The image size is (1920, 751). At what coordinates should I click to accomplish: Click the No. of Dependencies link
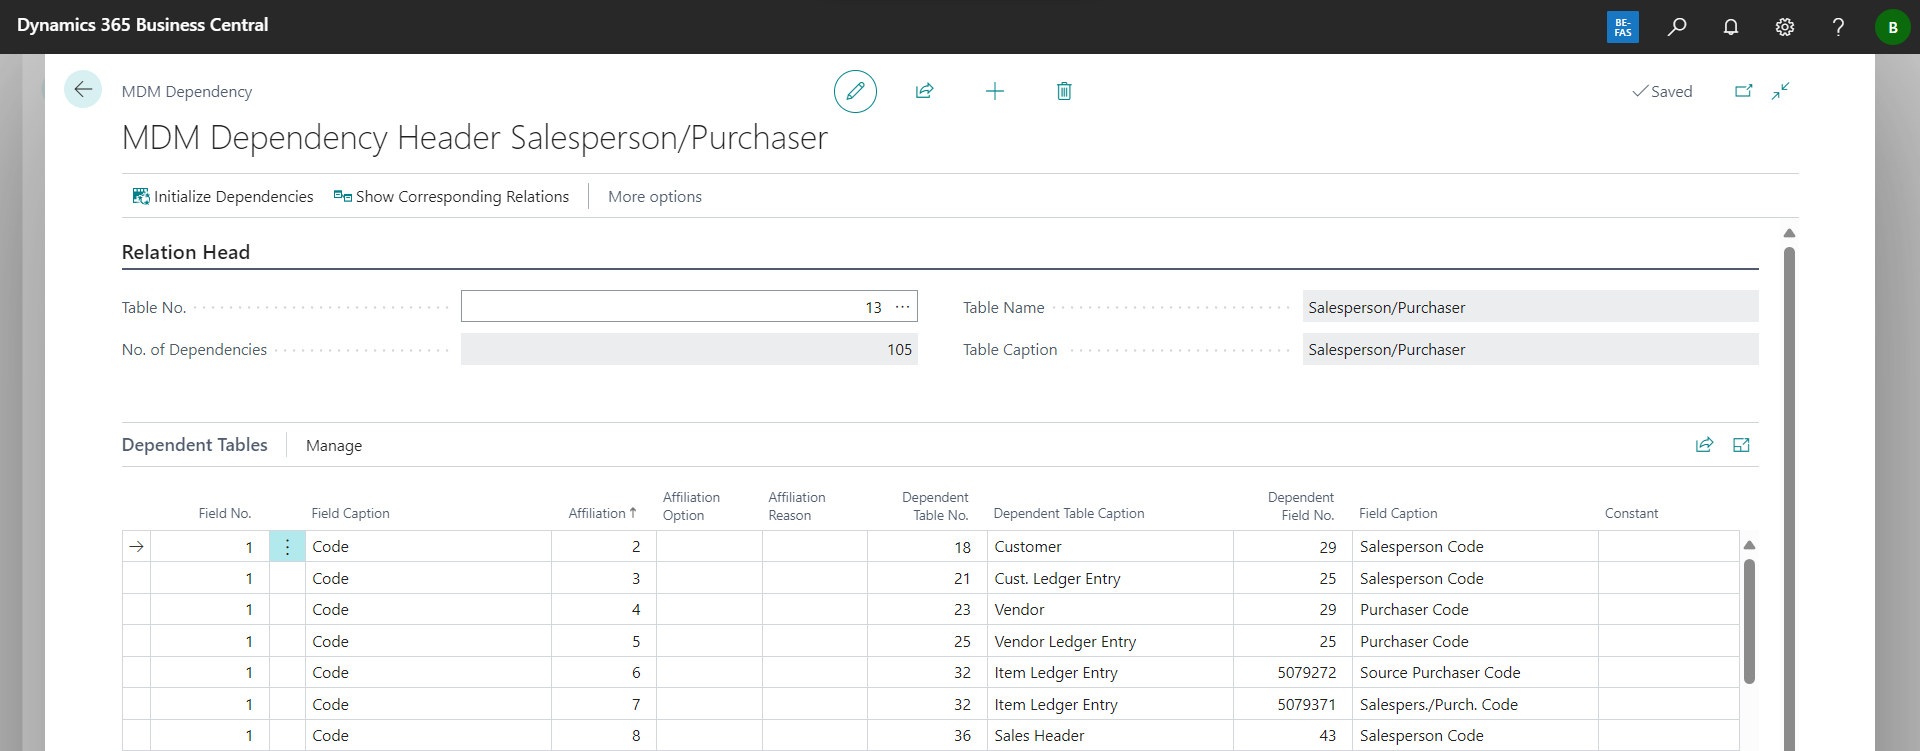click(195, 349)
